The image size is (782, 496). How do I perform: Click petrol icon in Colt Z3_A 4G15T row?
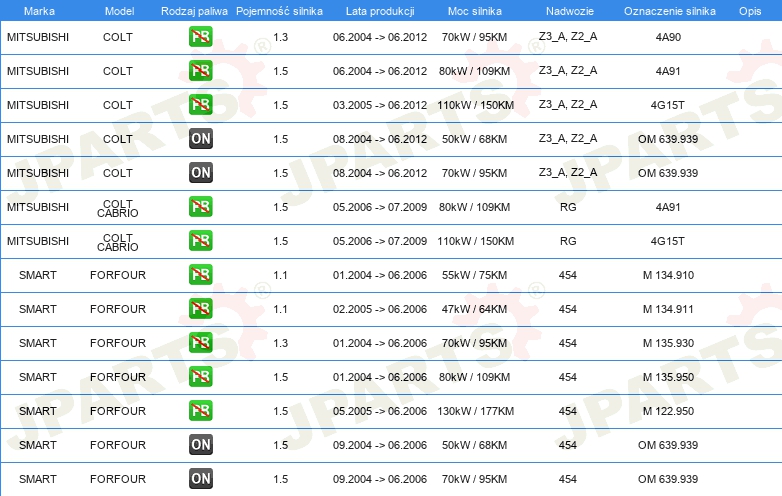click(x=200, y=105)
